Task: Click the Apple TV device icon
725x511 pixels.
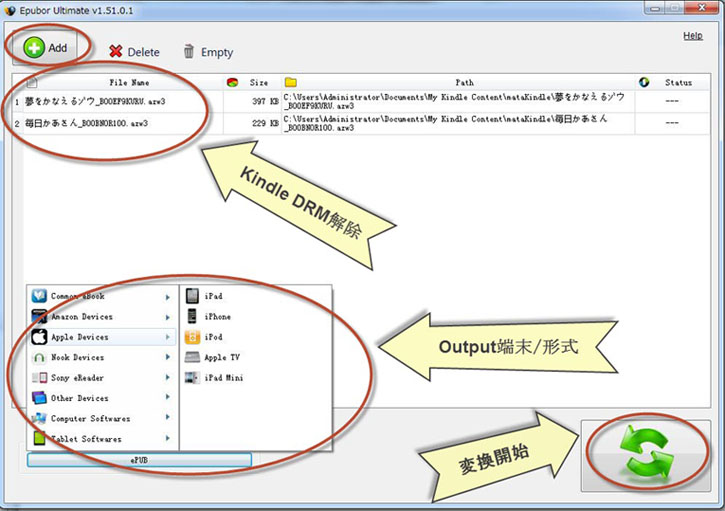Action: click(x=192, y=357)
